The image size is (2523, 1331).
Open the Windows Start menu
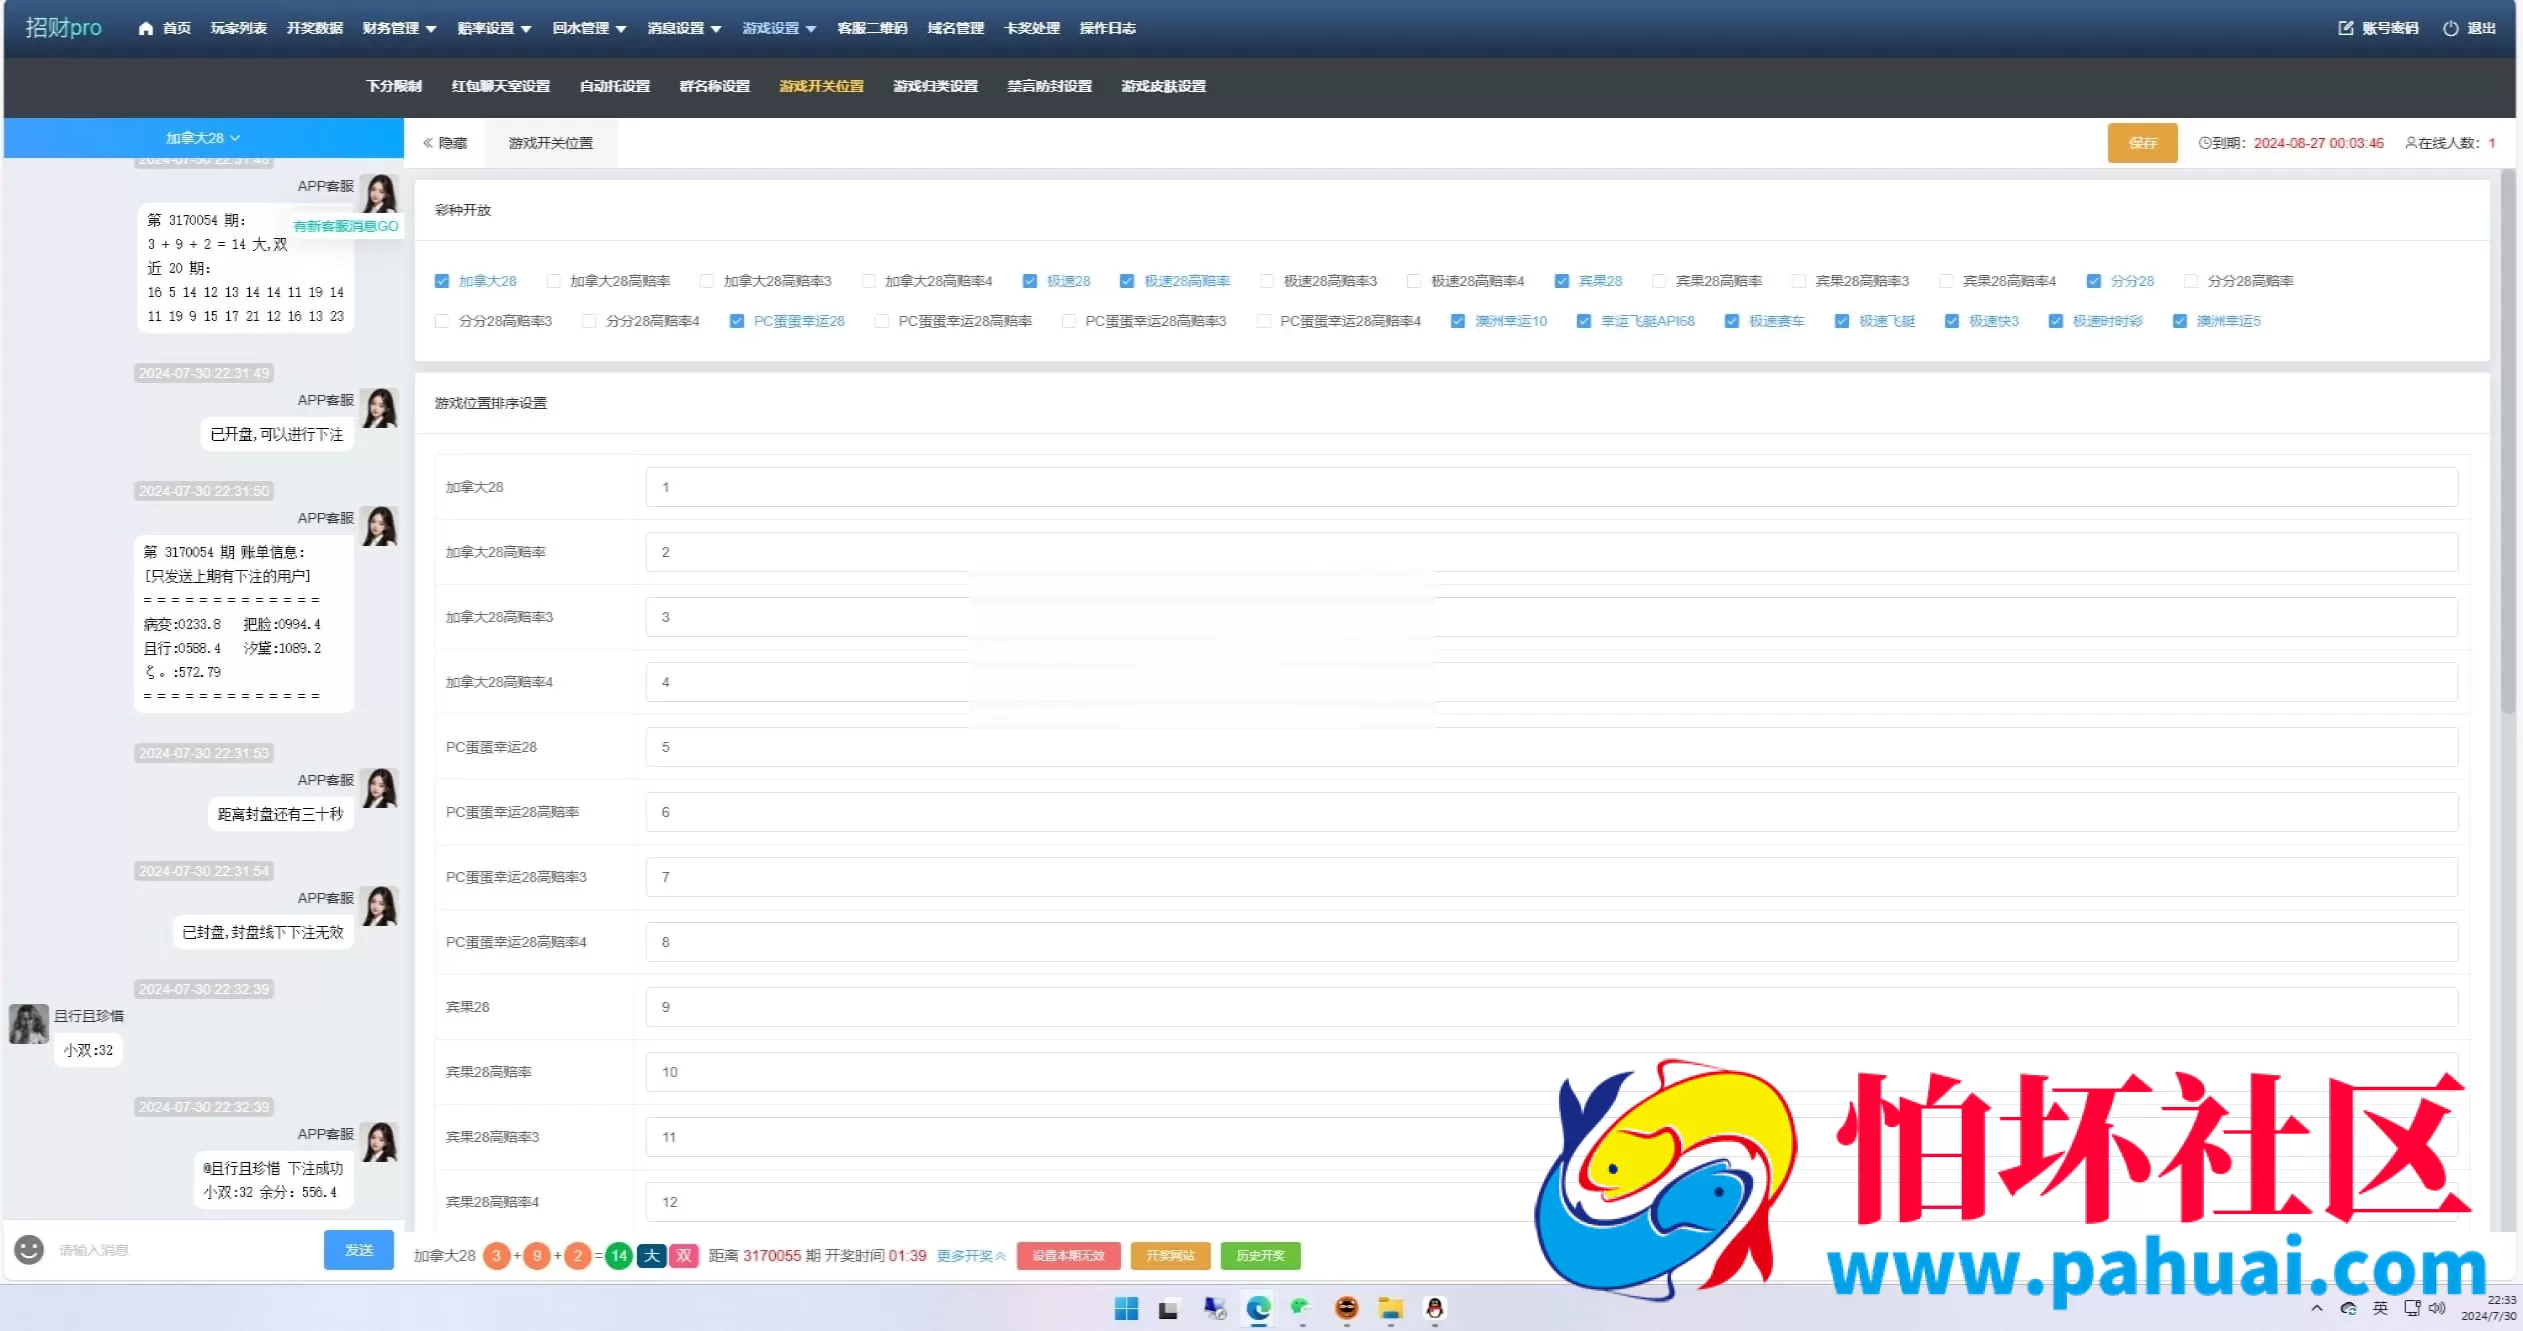(1126, 1308)
